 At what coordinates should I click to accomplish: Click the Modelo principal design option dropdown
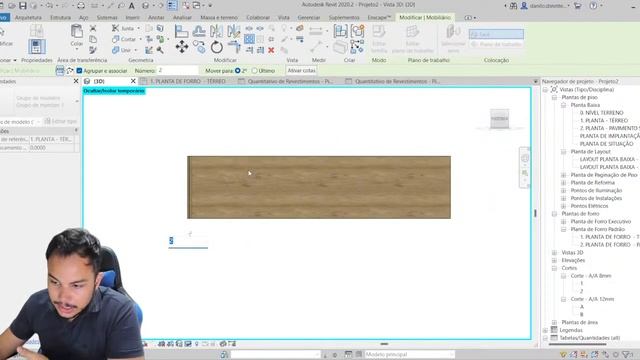409,355
